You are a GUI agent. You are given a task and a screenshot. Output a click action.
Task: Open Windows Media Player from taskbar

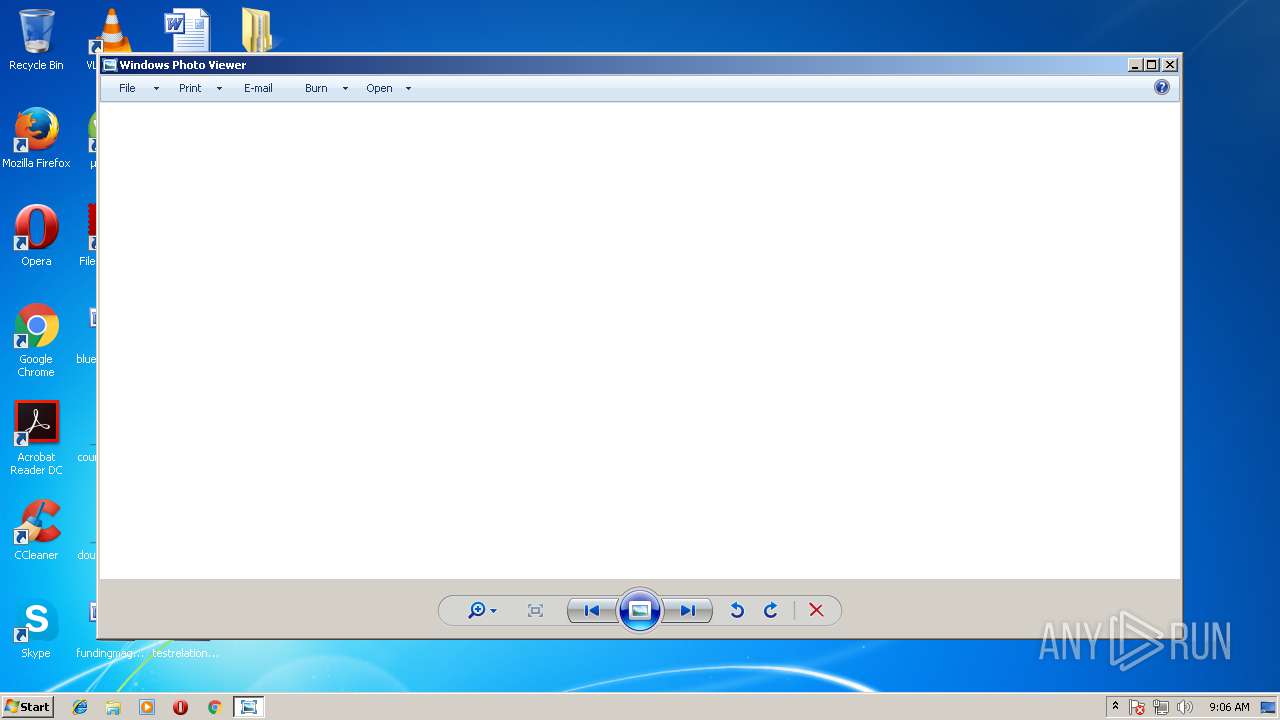pyautogui.click(x=147, y=707)
